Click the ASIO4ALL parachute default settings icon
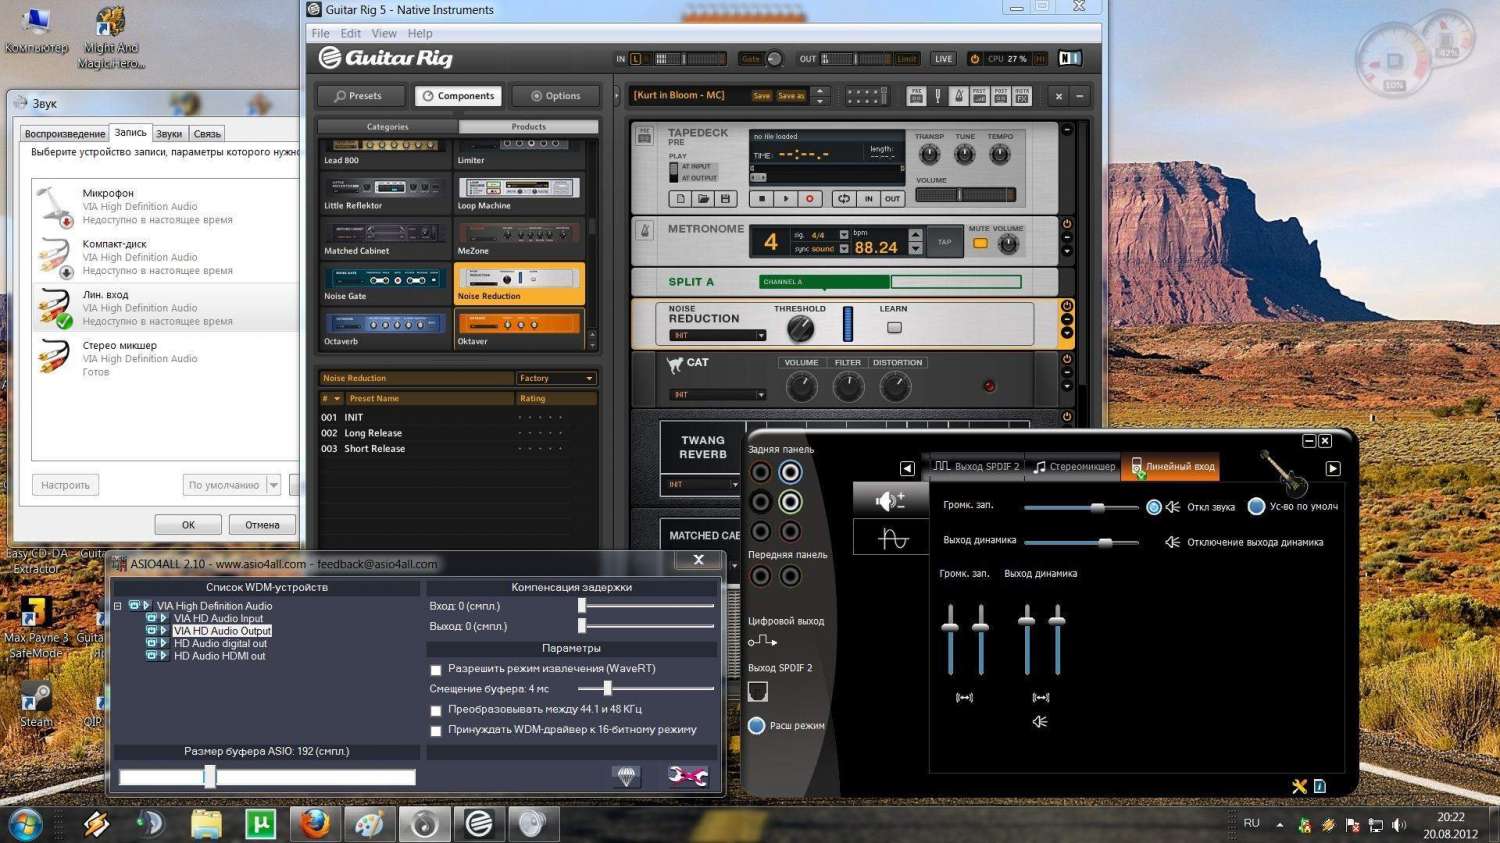This screenshot has height=843, width=1500. tap(626, 776)
